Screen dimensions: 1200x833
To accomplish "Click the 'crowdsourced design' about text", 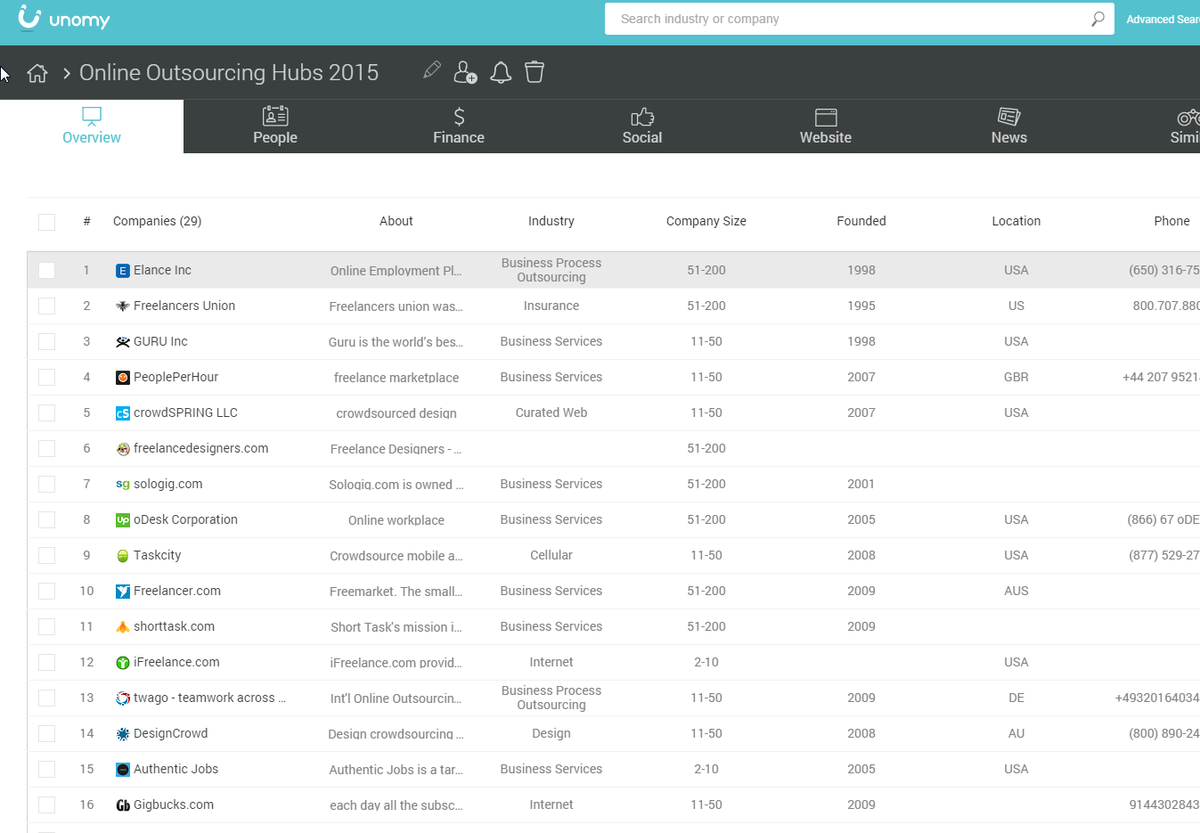I will click(396, 413).
